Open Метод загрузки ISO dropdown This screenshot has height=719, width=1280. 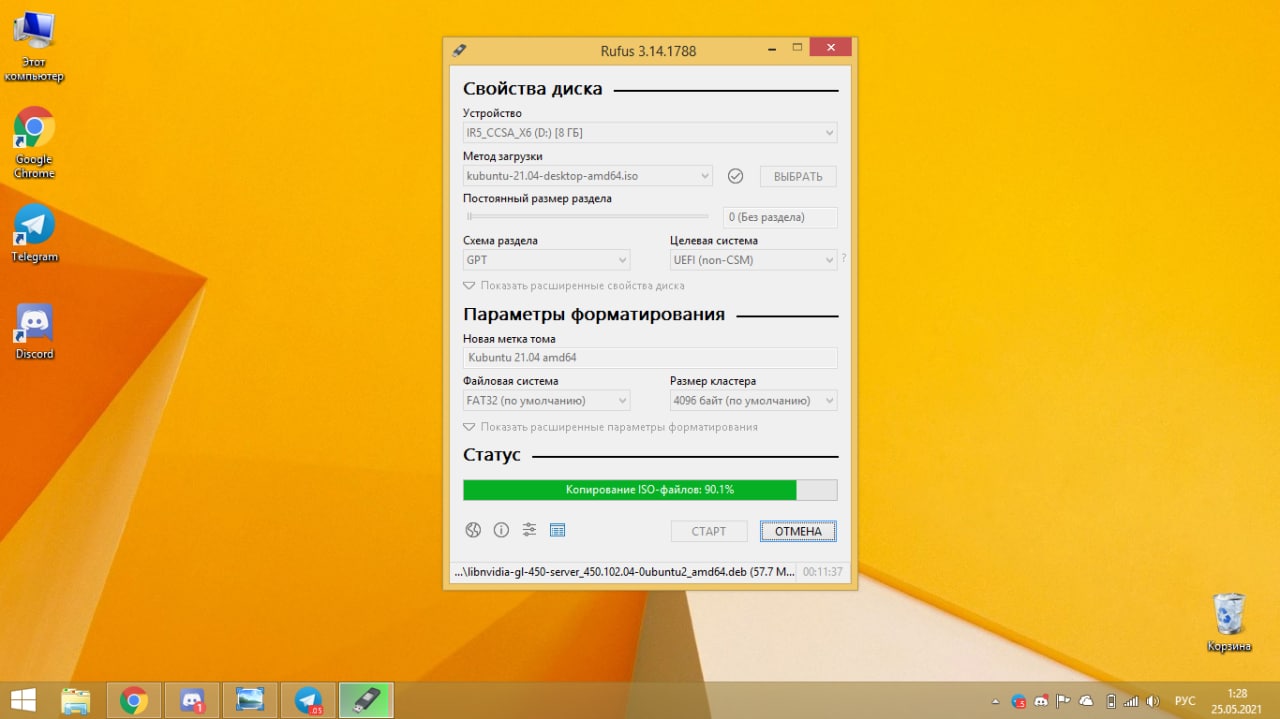[588, 176]
